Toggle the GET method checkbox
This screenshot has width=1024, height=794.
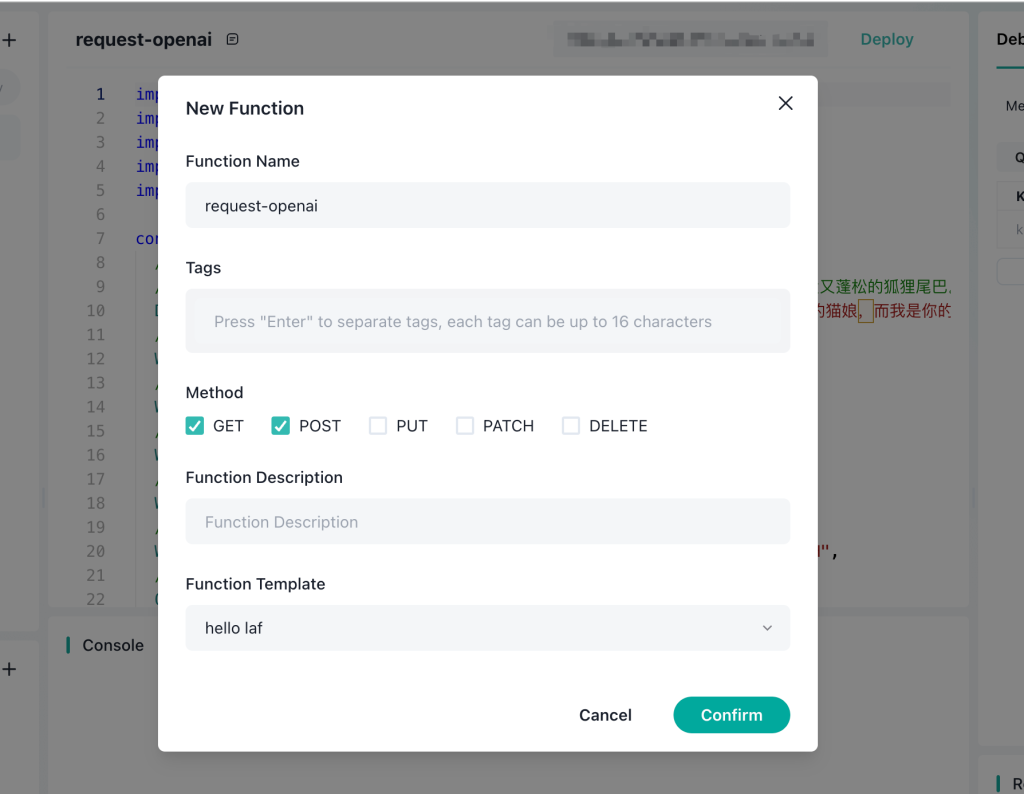pyautogui.click(x=195, y=426)
